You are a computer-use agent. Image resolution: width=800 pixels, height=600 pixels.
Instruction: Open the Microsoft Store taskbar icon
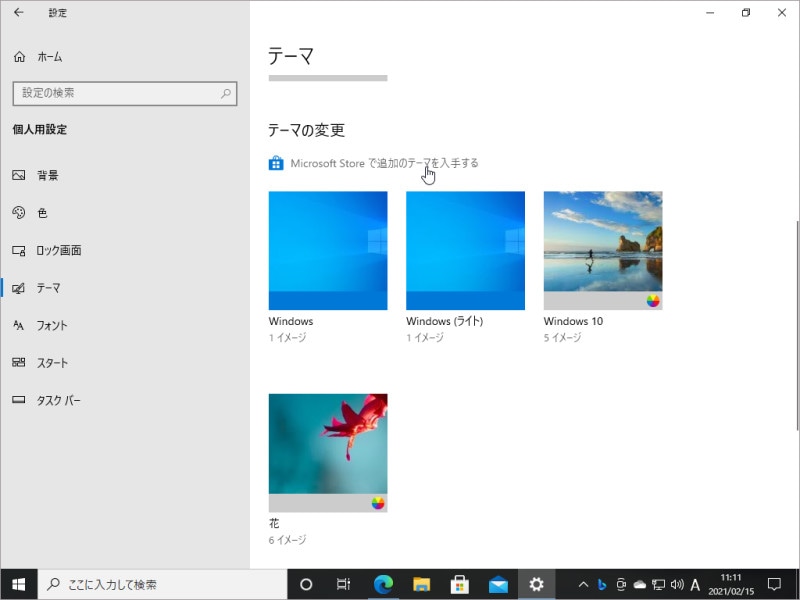(459, 585)
